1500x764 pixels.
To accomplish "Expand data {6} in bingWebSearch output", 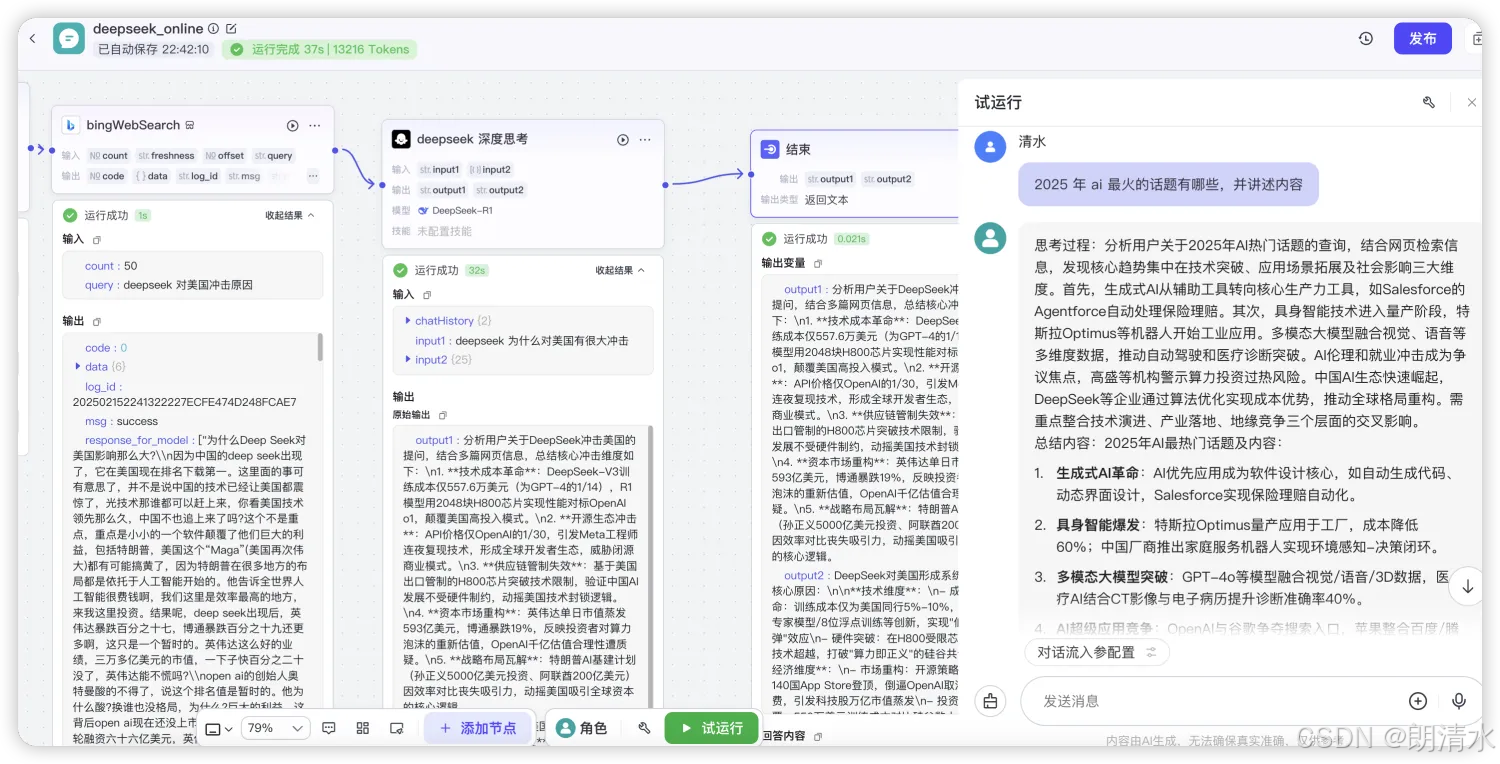I will (x=79, y=367).
